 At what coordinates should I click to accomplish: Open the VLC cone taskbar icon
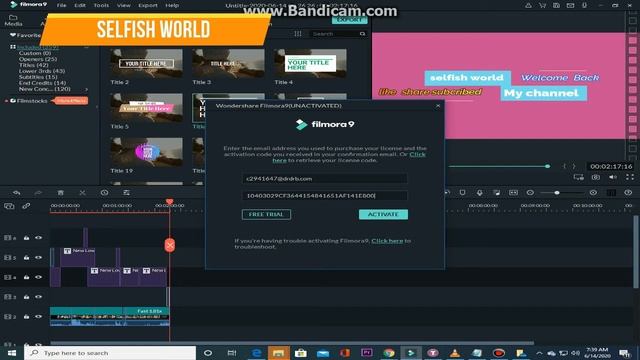pyautogui.click(x=455, y=353)
